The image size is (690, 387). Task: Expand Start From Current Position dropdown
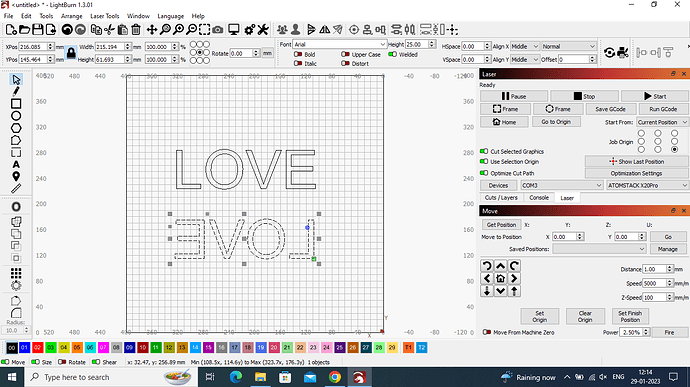(662, 122)
